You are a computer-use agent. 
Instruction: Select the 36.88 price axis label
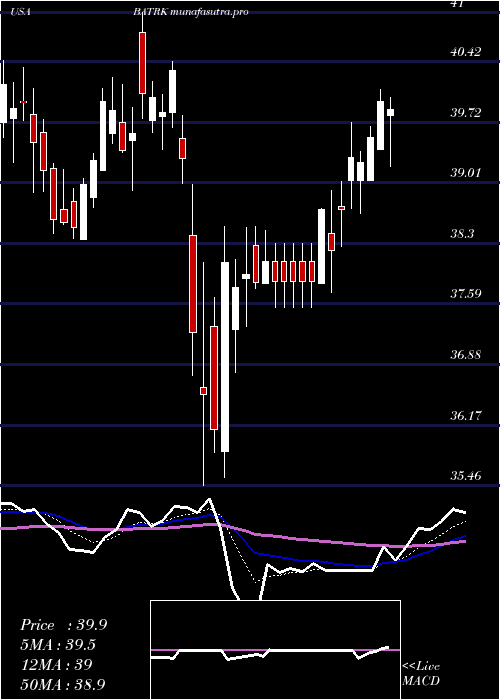(x=466, y=355)
